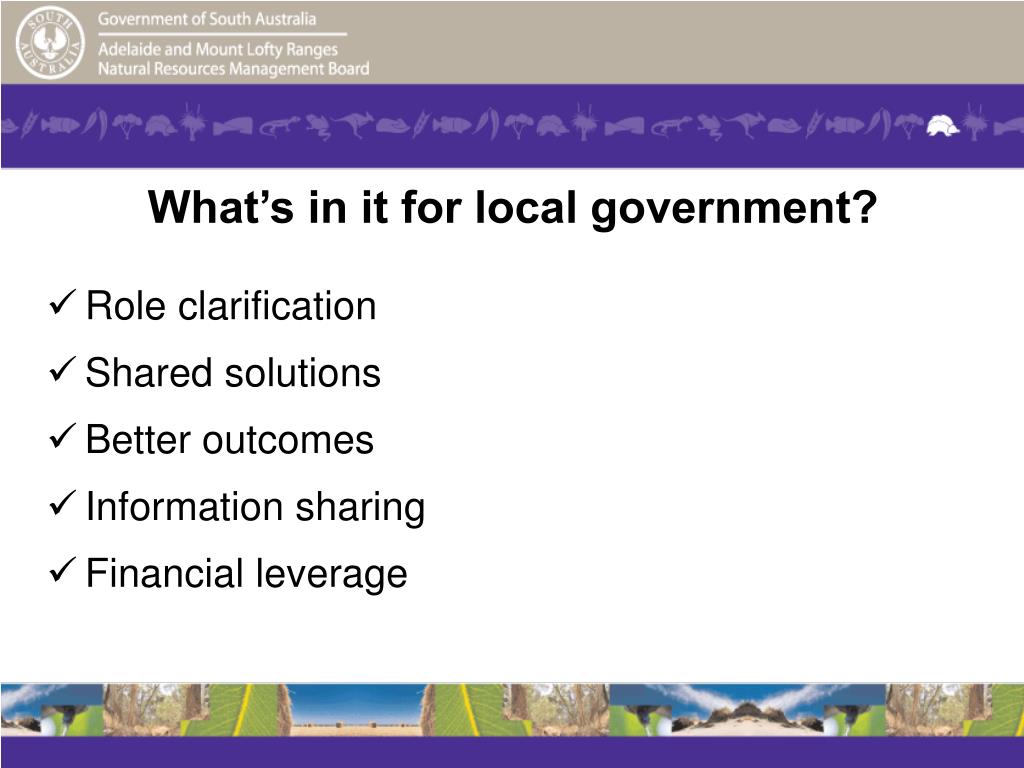The image size is (1024, 768).
Task: Click the checkmark beside Information sharing
Action: pos(63,504)
